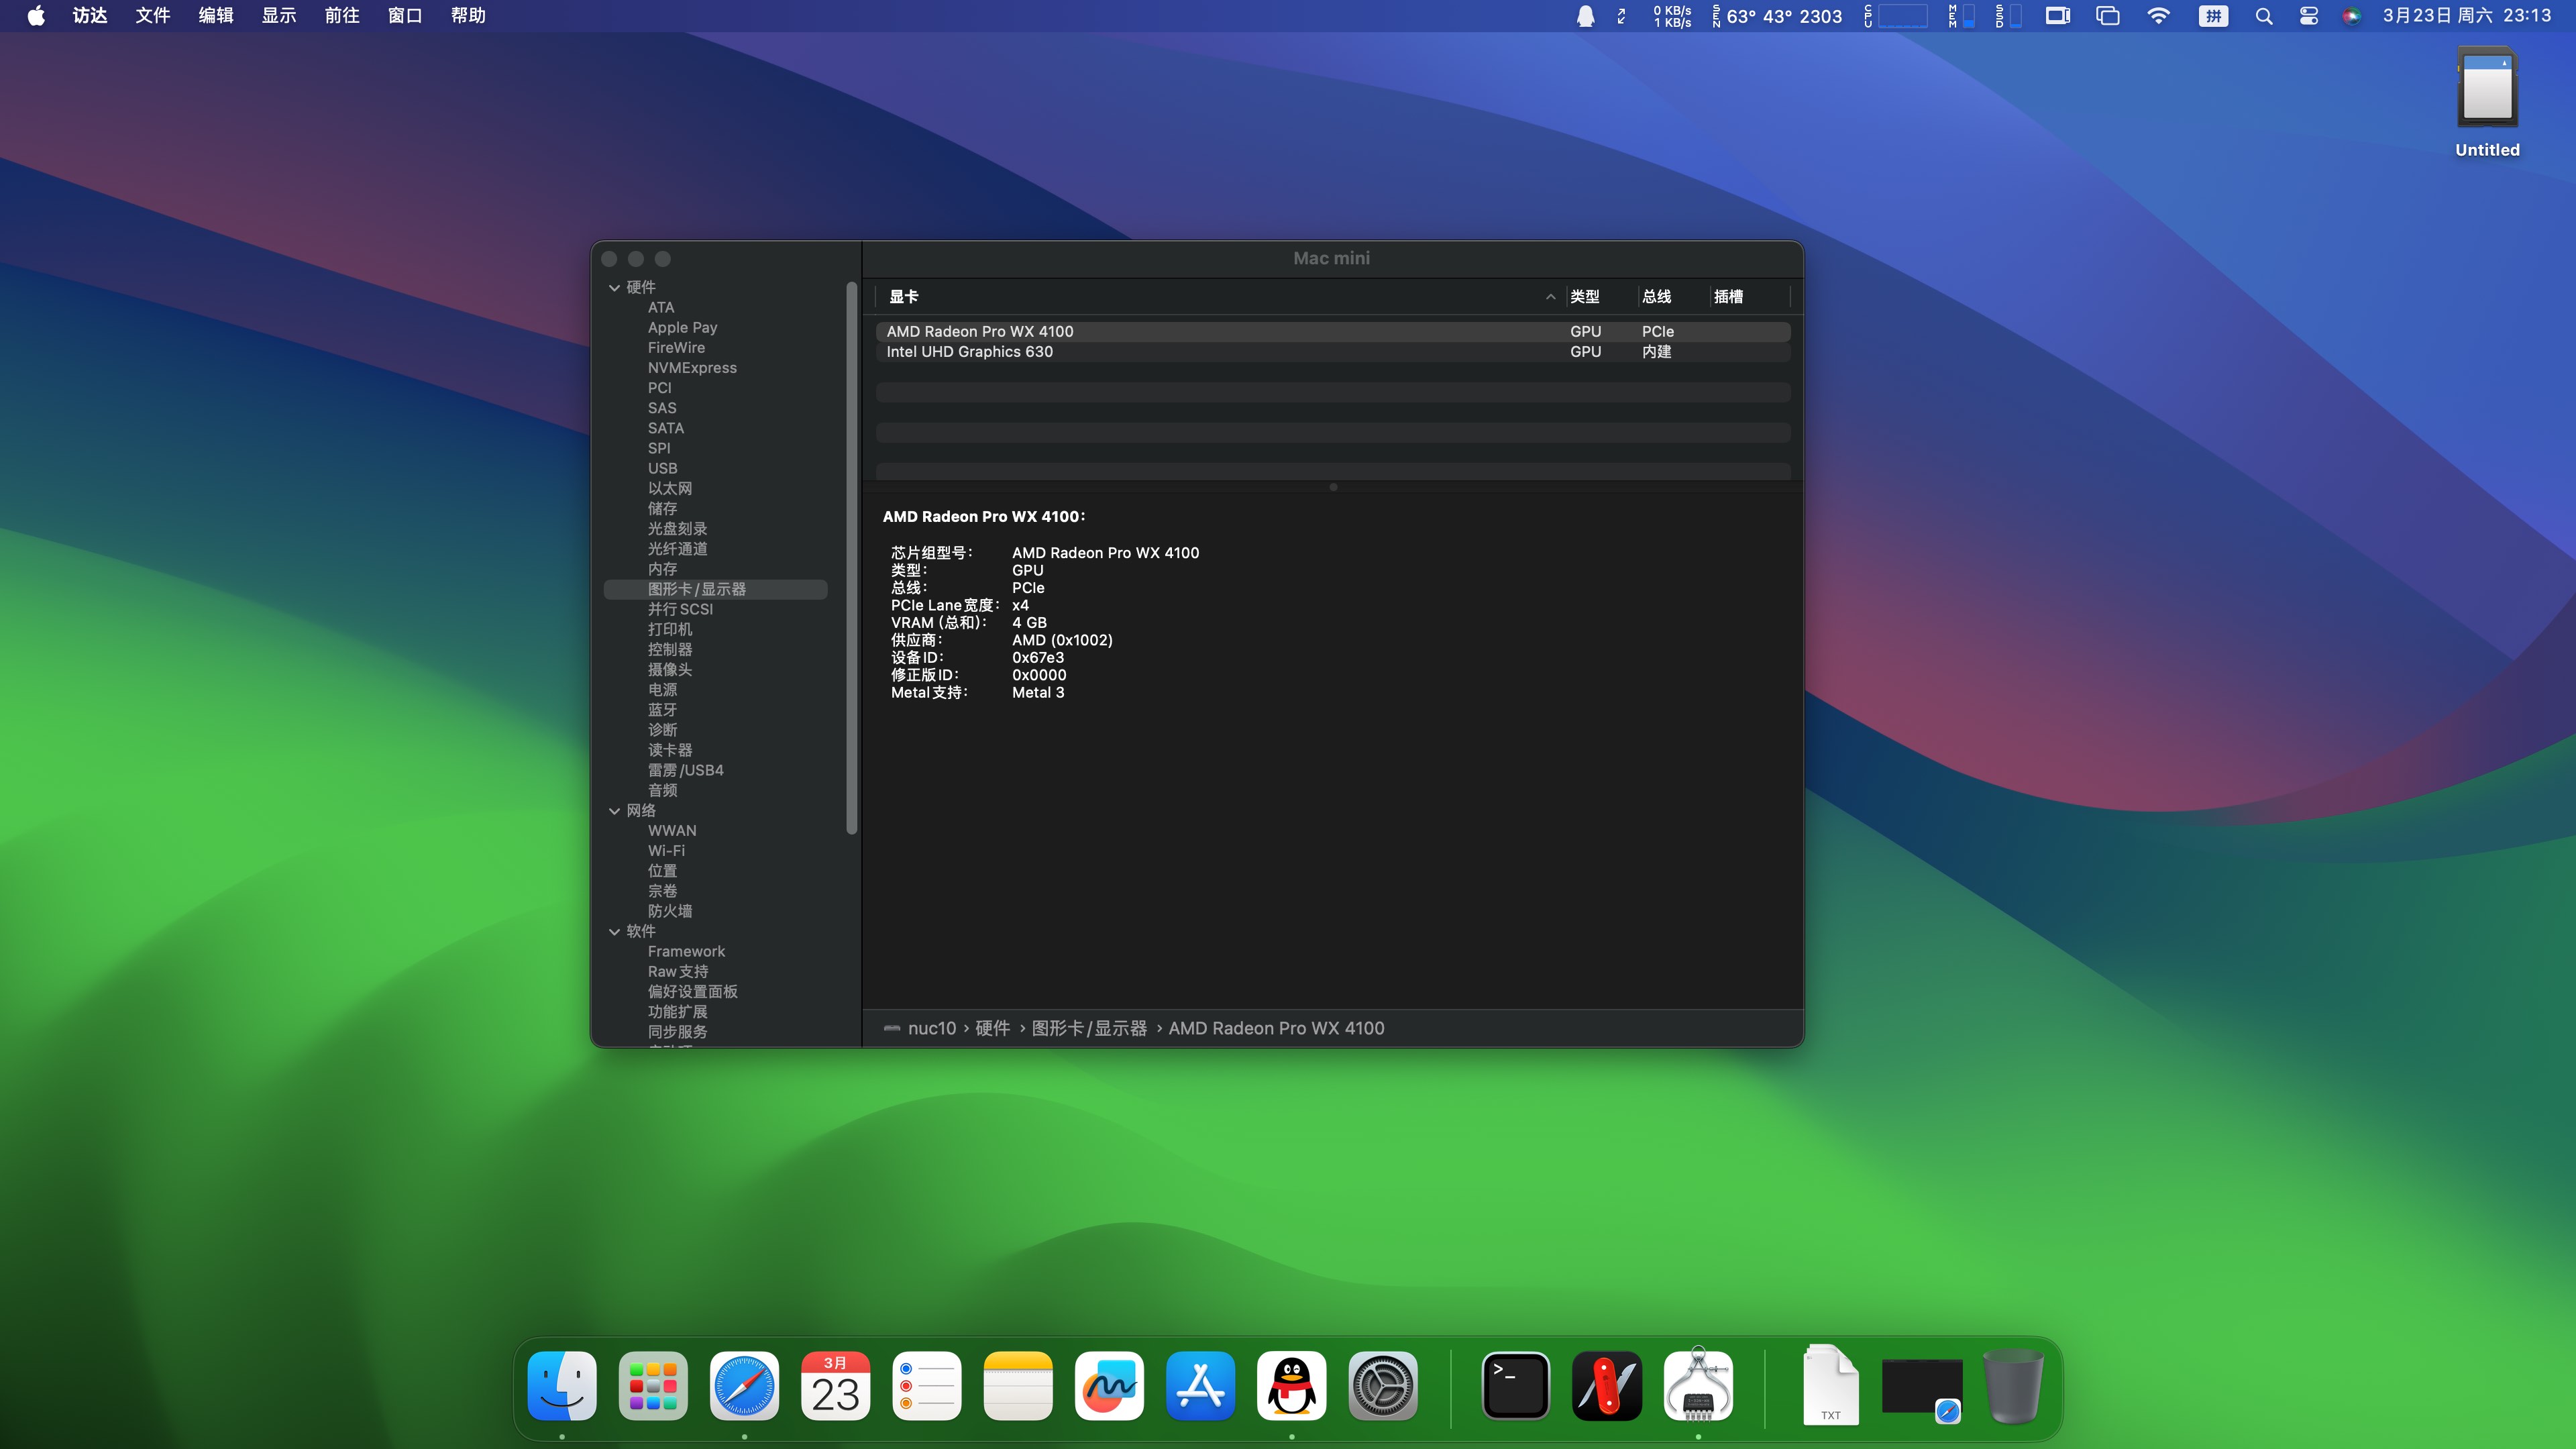
Task: Collapse the 网络 network section
Action: point(614,811)
